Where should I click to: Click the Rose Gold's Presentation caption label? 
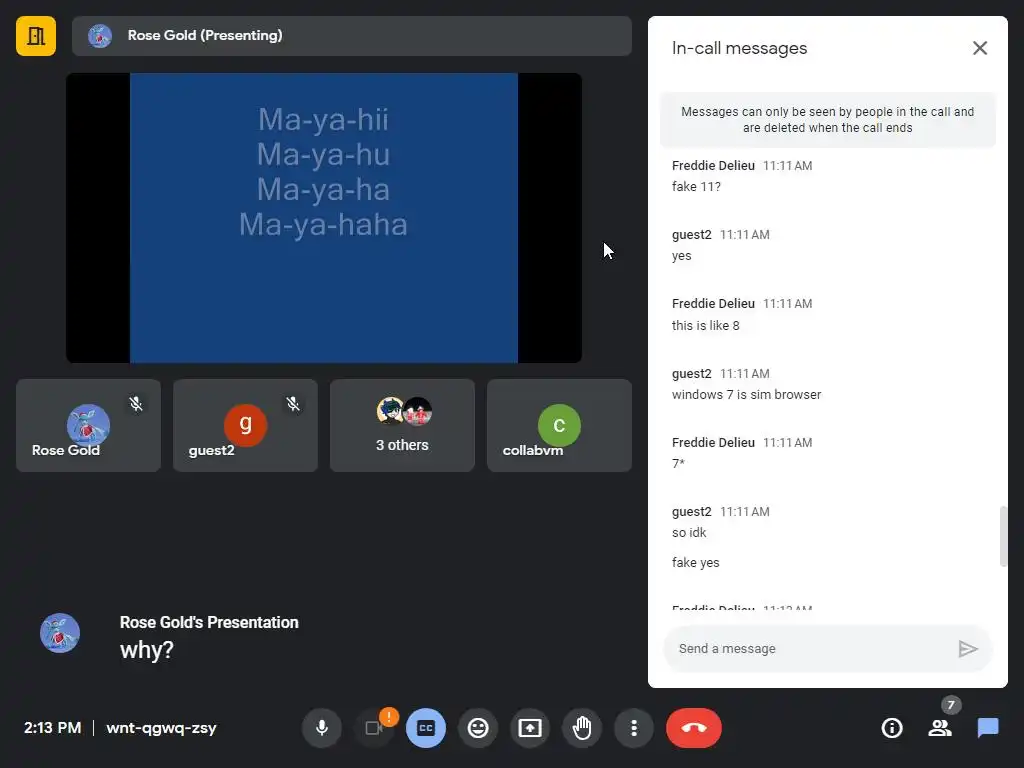click(x=209, y=622)
